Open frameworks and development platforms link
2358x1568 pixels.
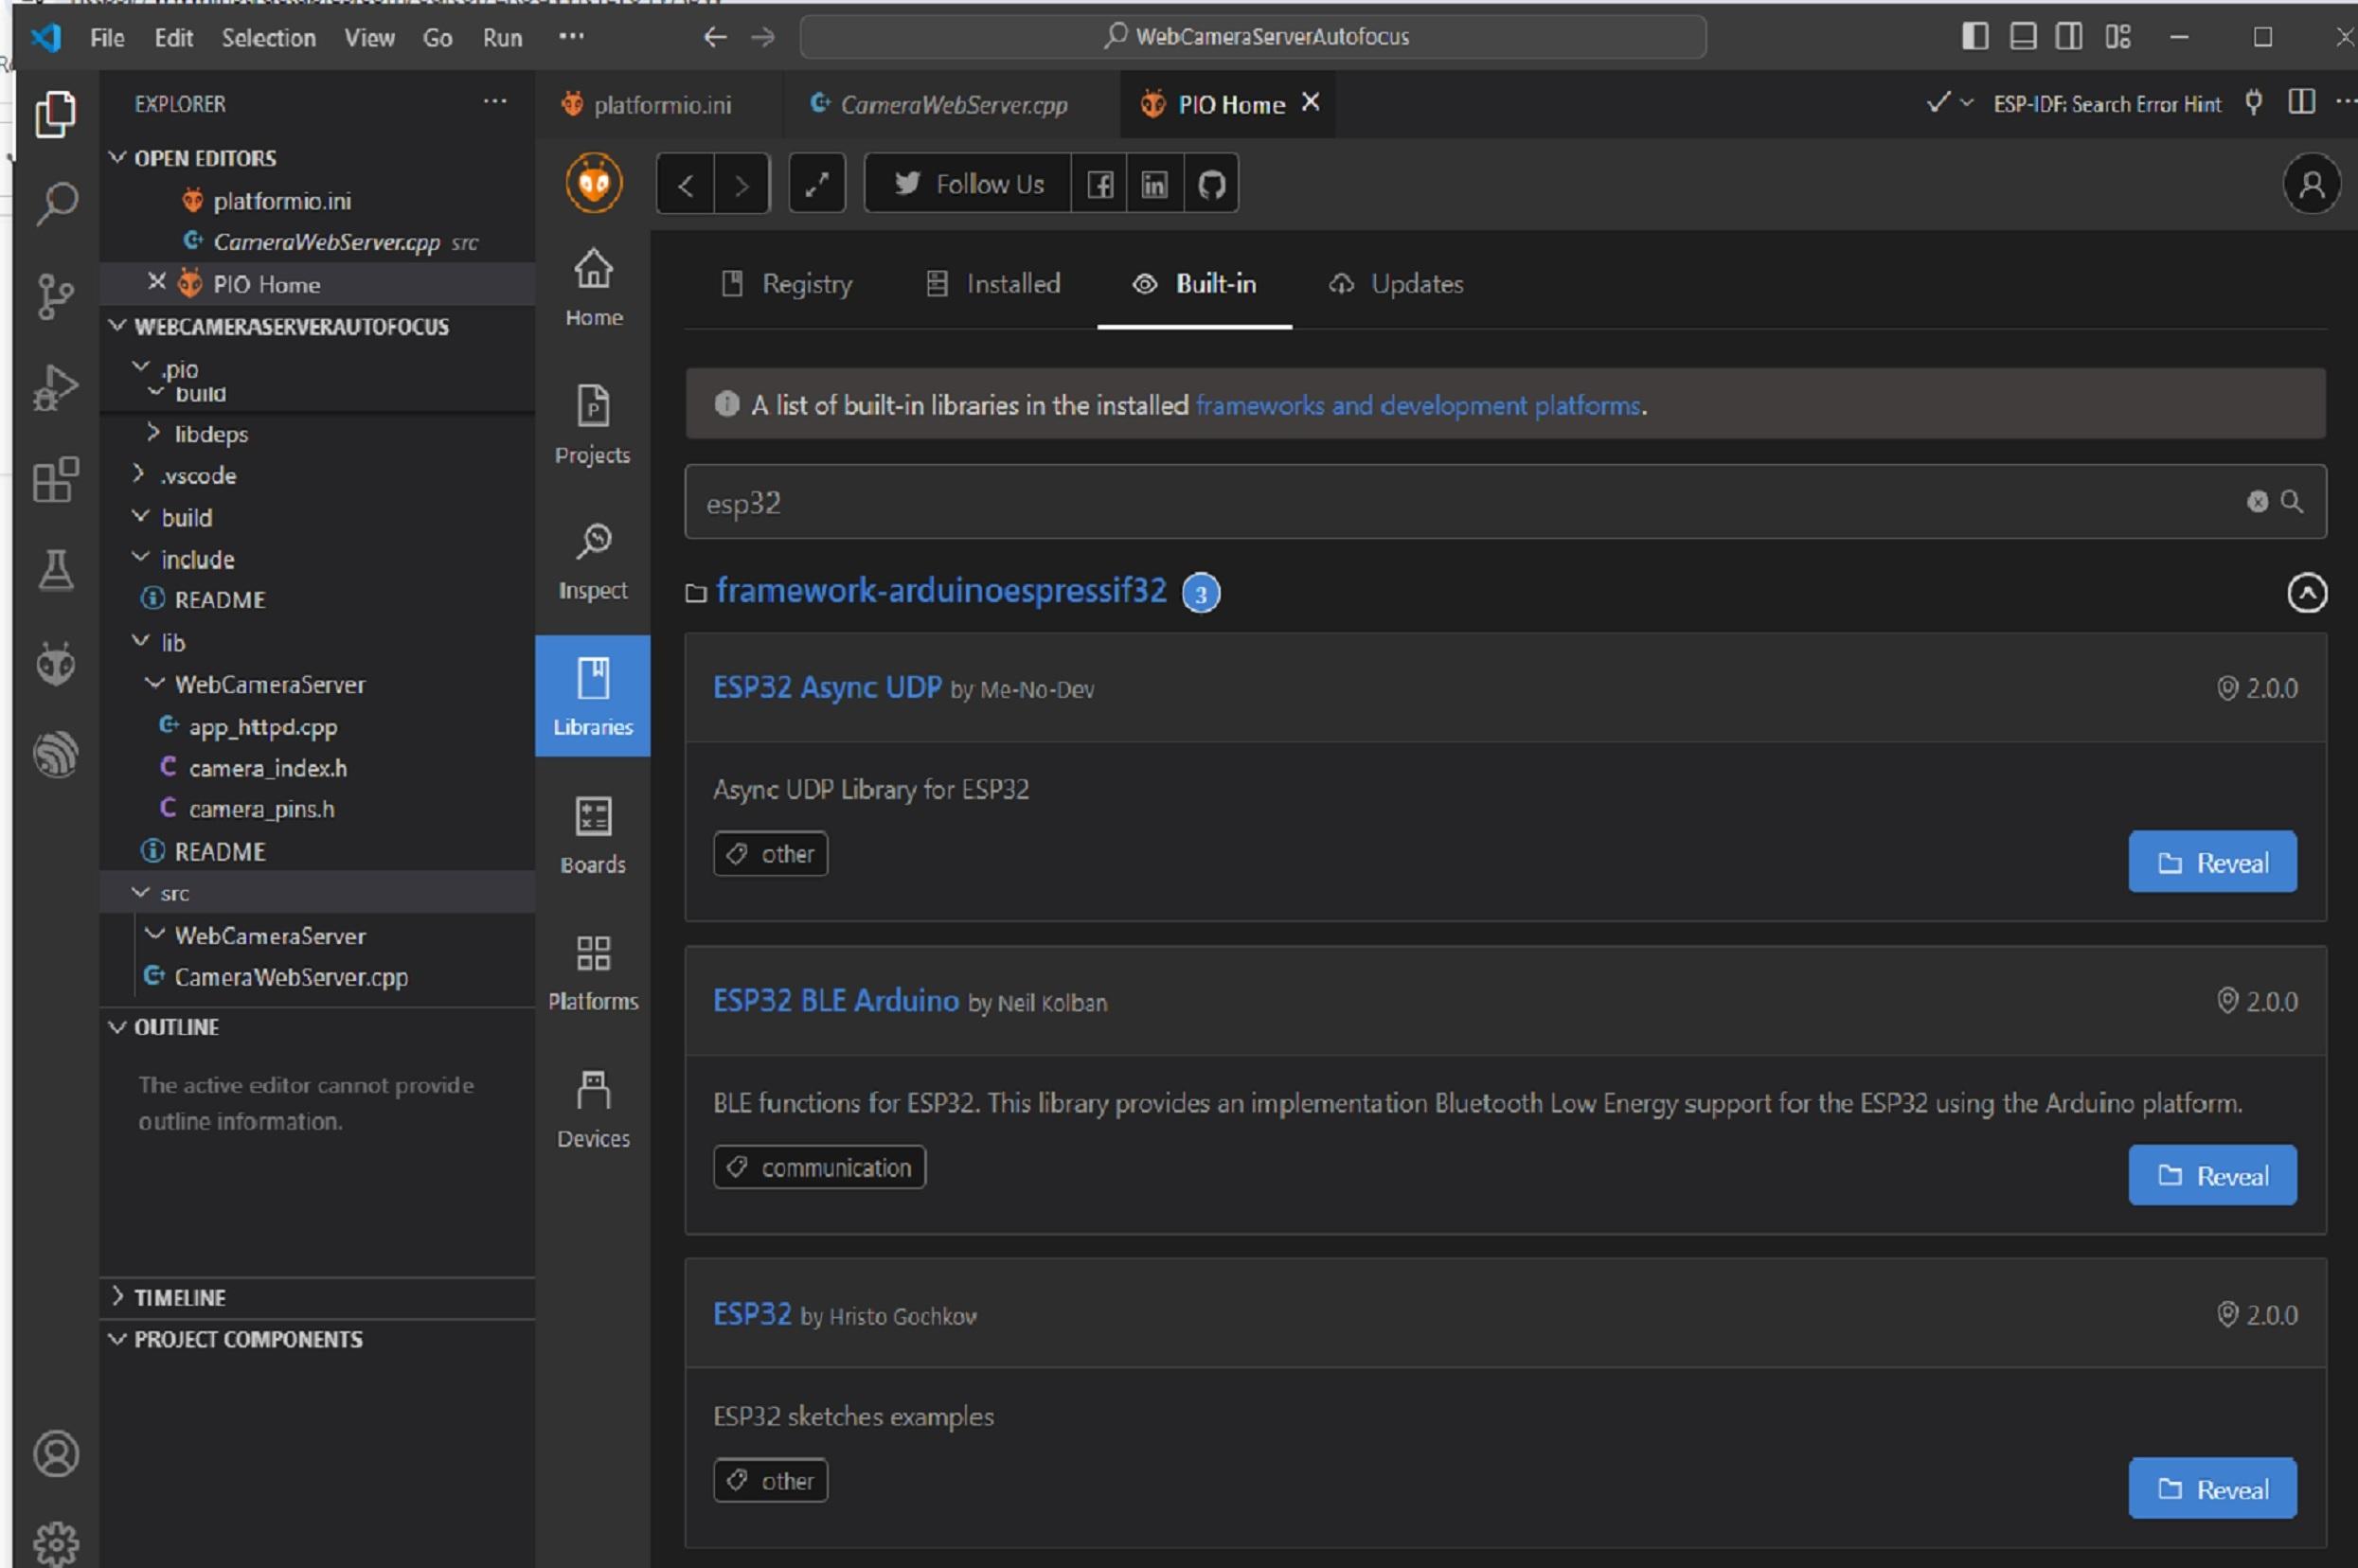click(x=1418, y=405)
